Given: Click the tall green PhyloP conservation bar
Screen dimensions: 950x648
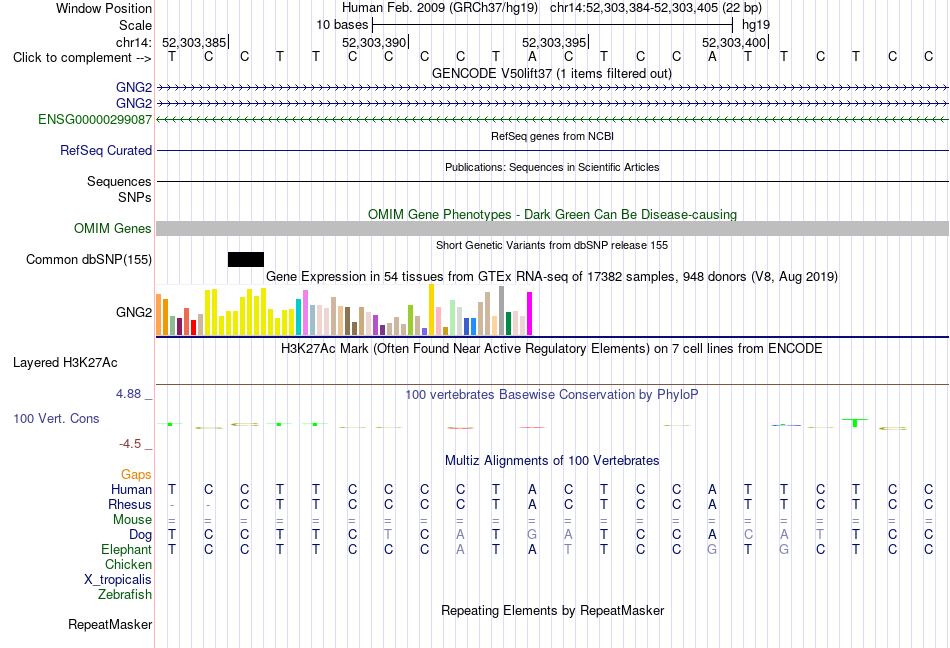Looking at the screenshot, I should 855,423.
